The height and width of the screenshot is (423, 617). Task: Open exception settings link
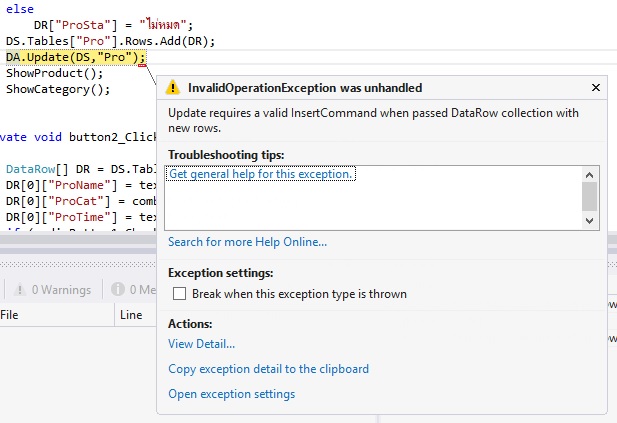click(x=231, y=394)
